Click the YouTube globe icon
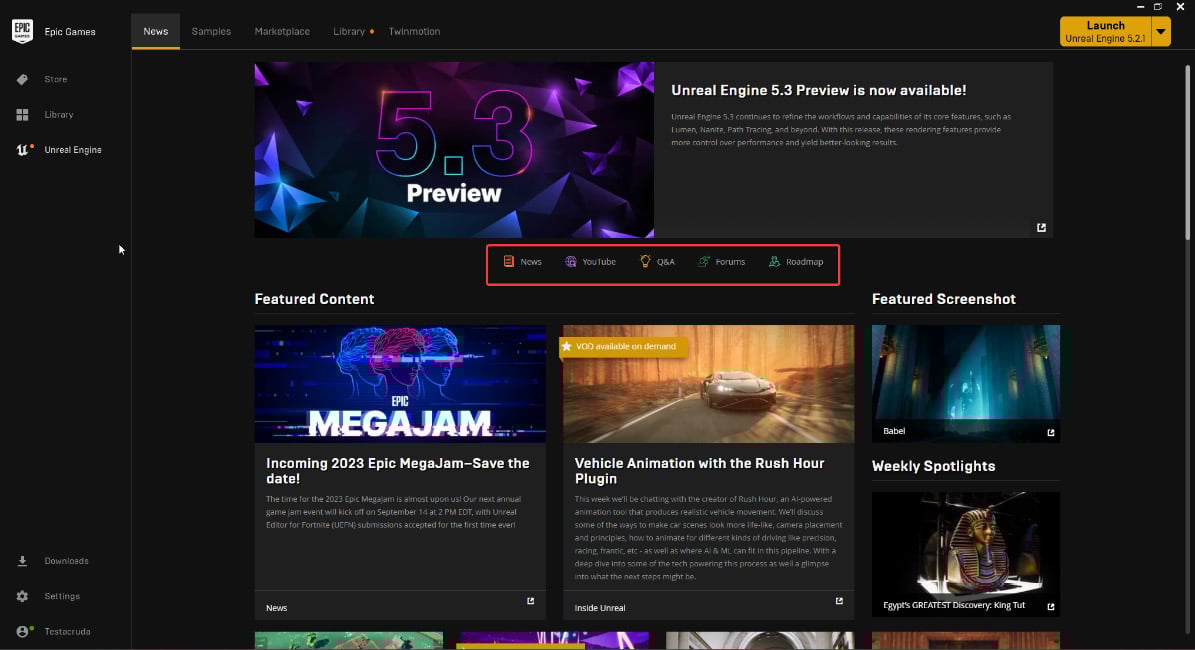This screenshot has width=1195, height=650. click(570, 261)
